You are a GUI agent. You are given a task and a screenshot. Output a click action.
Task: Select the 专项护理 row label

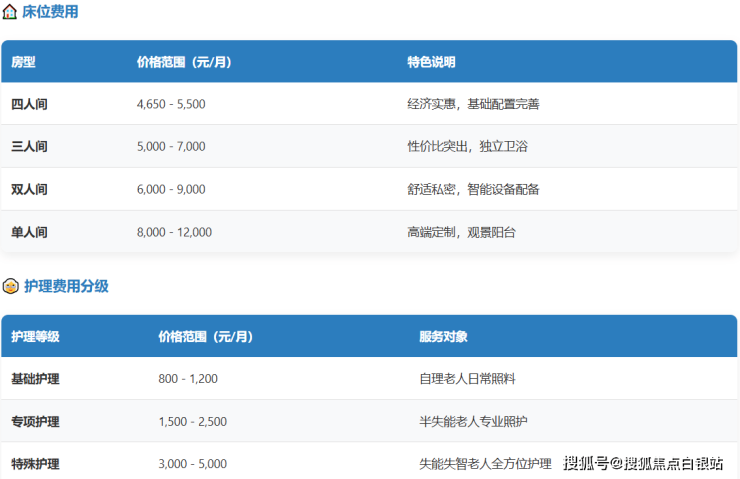coord(35,422)
